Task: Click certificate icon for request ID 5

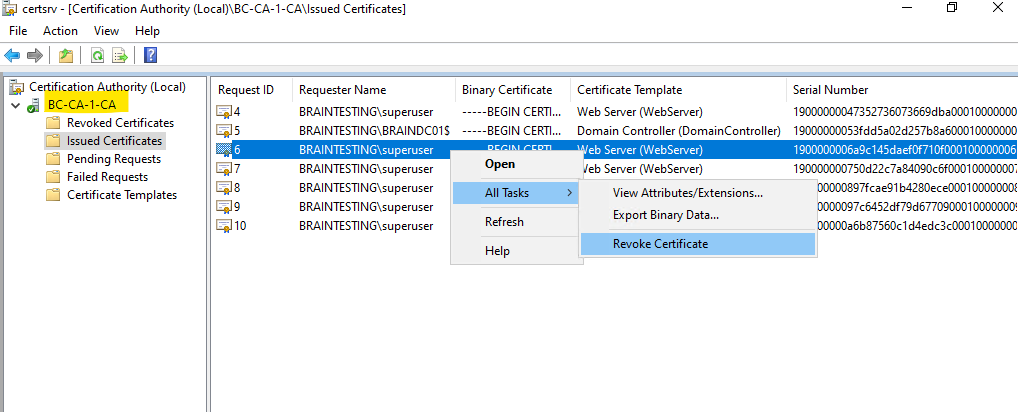Action: tap(224, 130)
